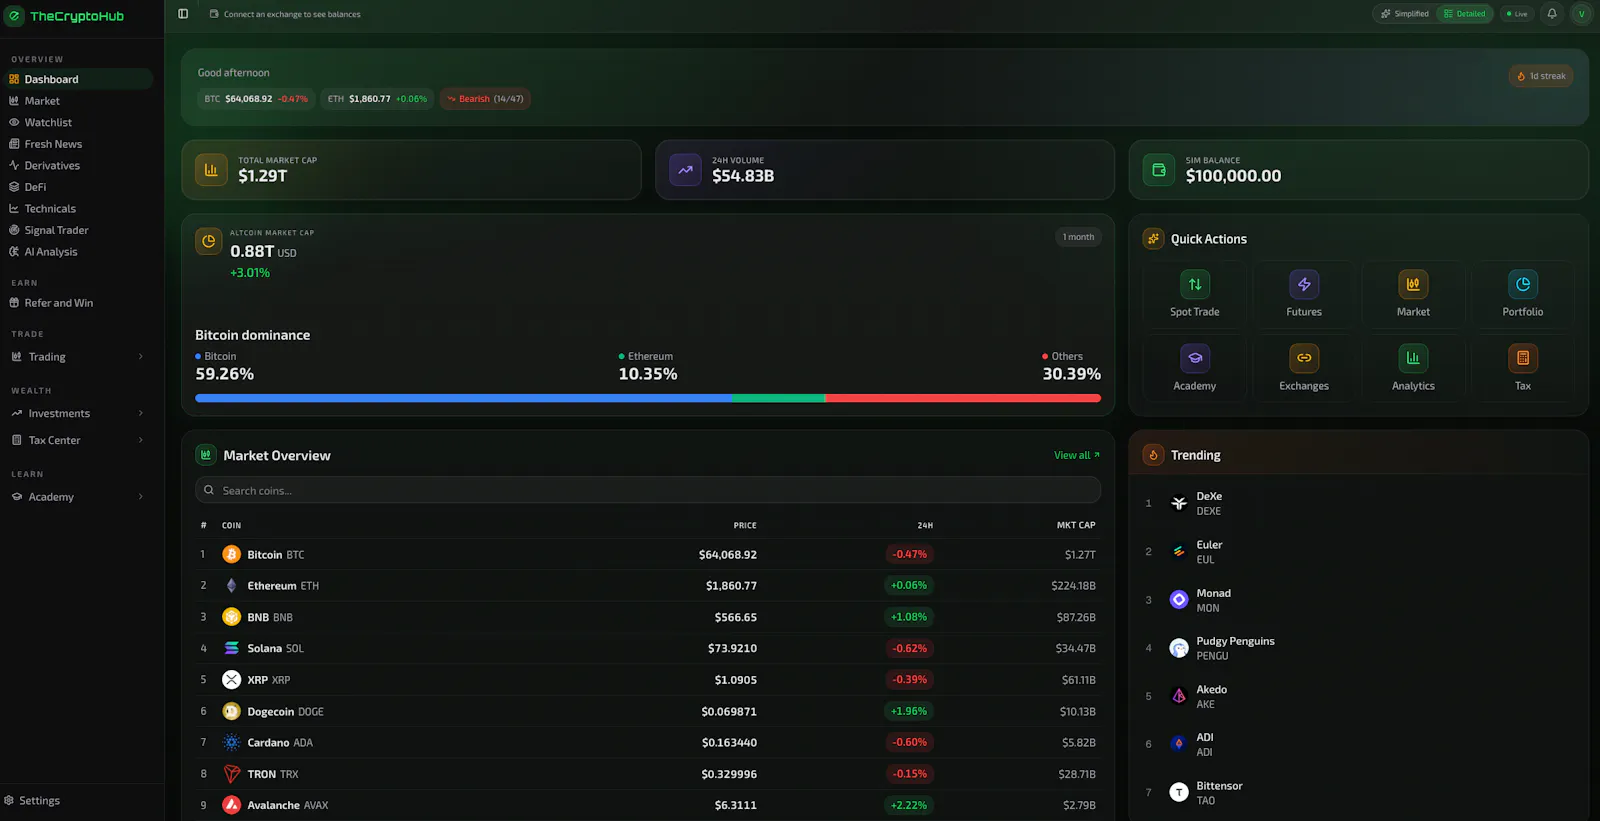Click View all in Market Overview
This screenshot has width=1600, height=821.
click(1076, 455)
